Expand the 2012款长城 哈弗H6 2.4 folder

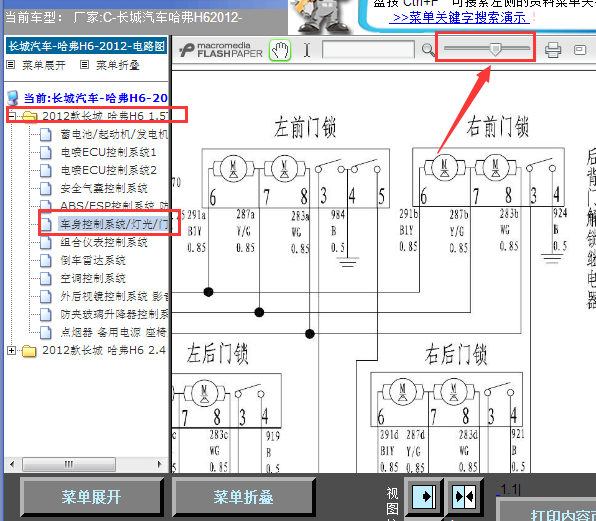coord(11,350)
